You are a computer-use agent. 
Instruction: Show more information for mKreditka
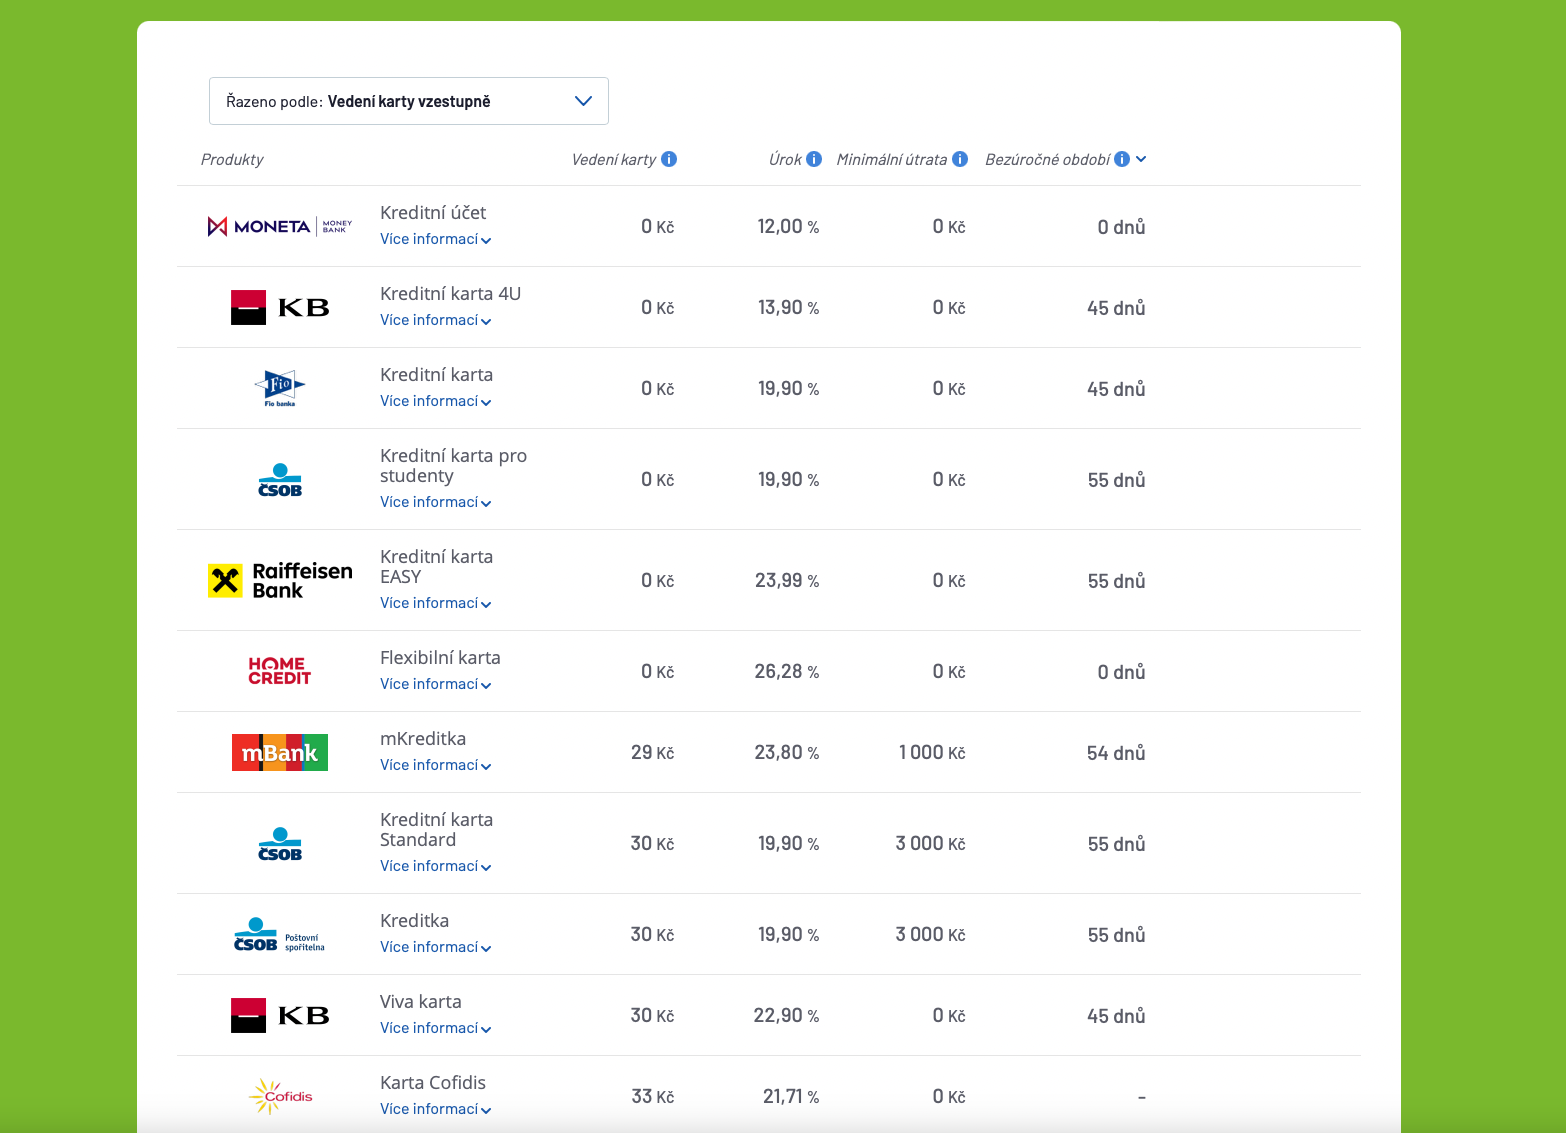tap(435, 765)
